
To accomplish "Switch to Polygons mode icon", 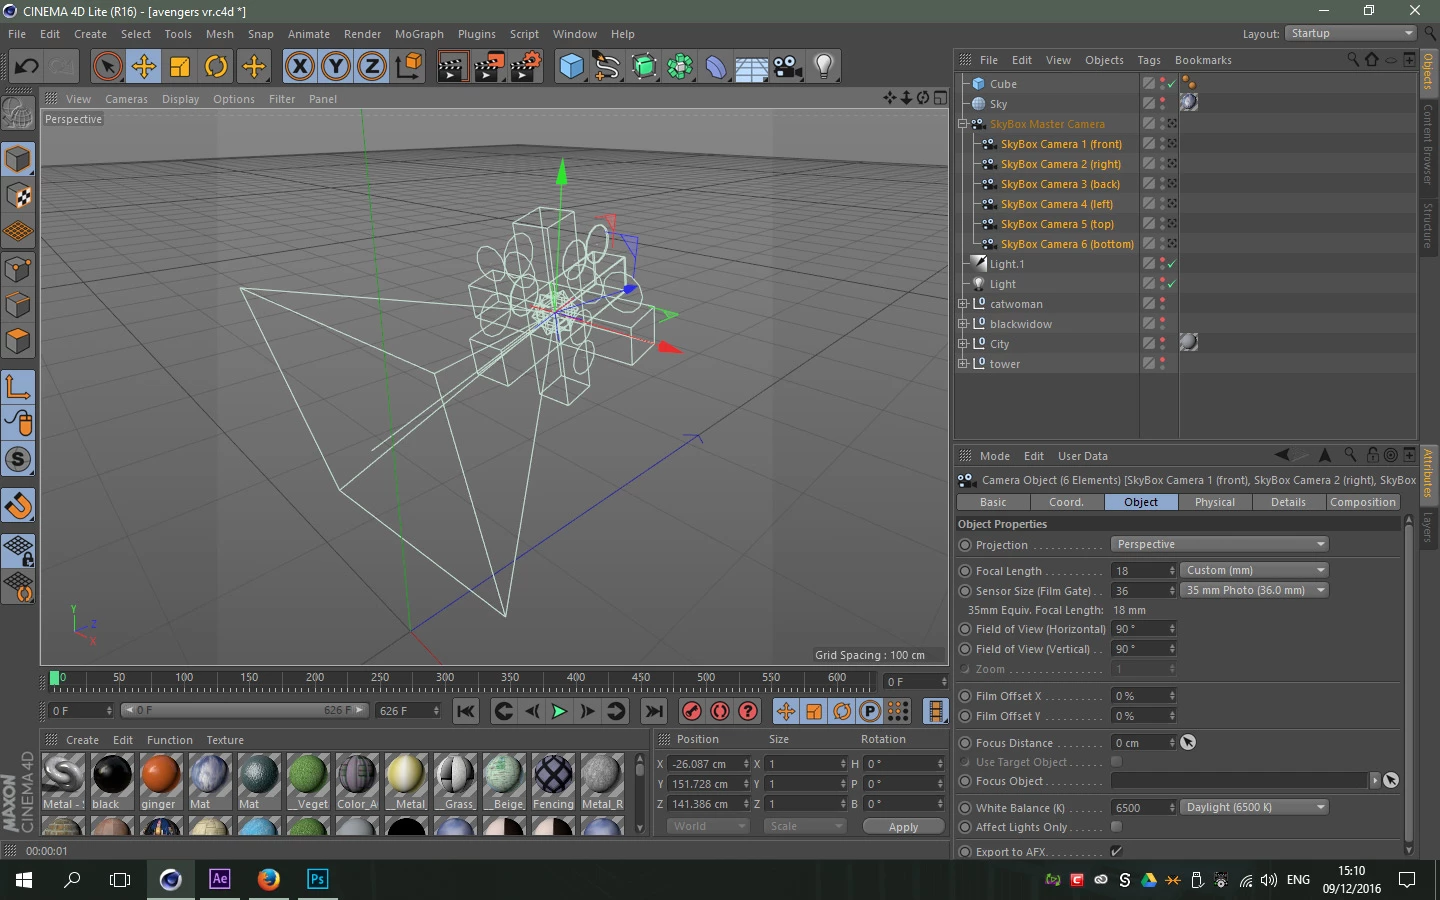I will (18, 341).
